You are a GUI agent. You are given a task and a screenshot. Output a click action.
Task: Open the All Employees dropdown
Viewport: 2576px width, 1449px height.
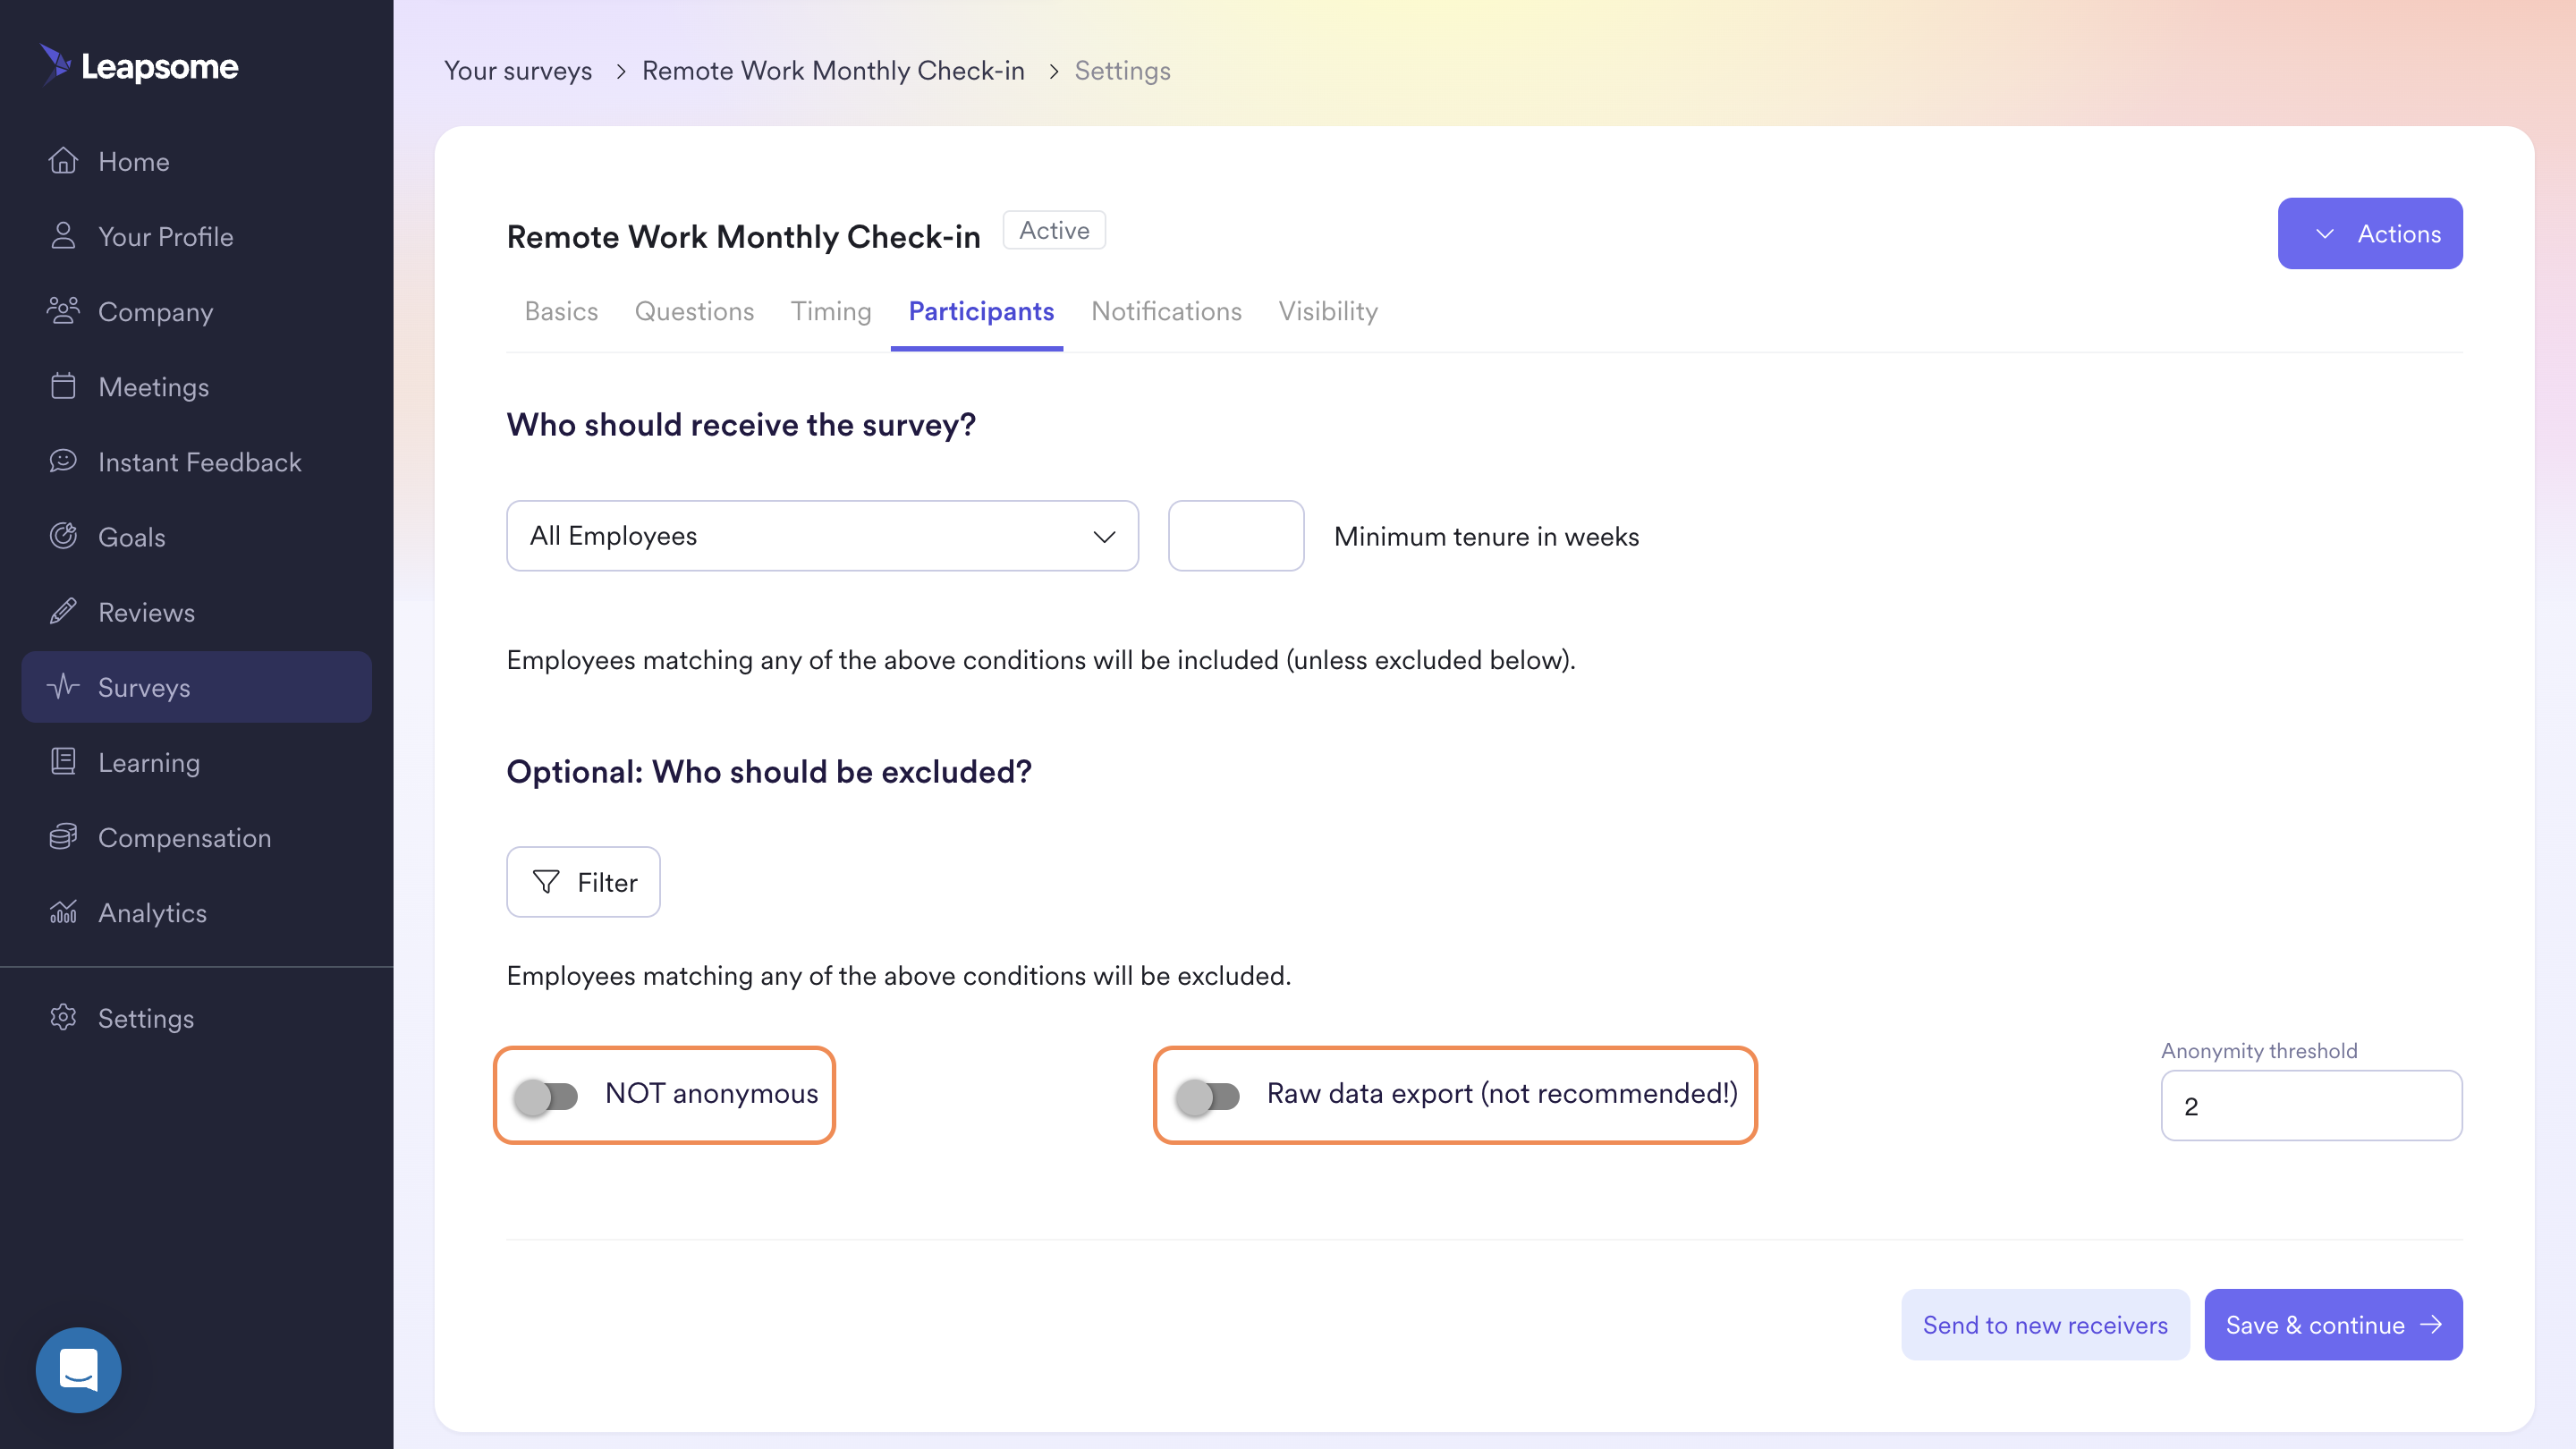click(822, 536)
